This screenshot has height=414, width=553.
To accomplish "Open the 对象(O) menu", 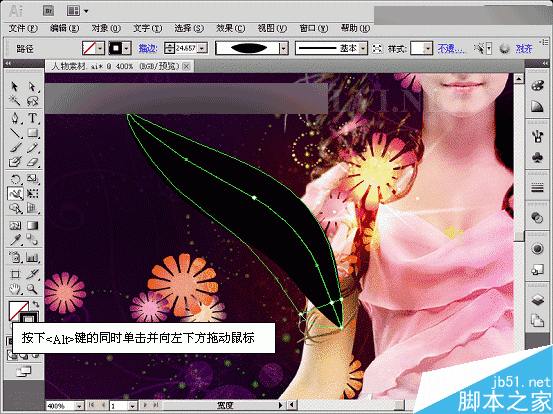I will click(x=106, y=28).
